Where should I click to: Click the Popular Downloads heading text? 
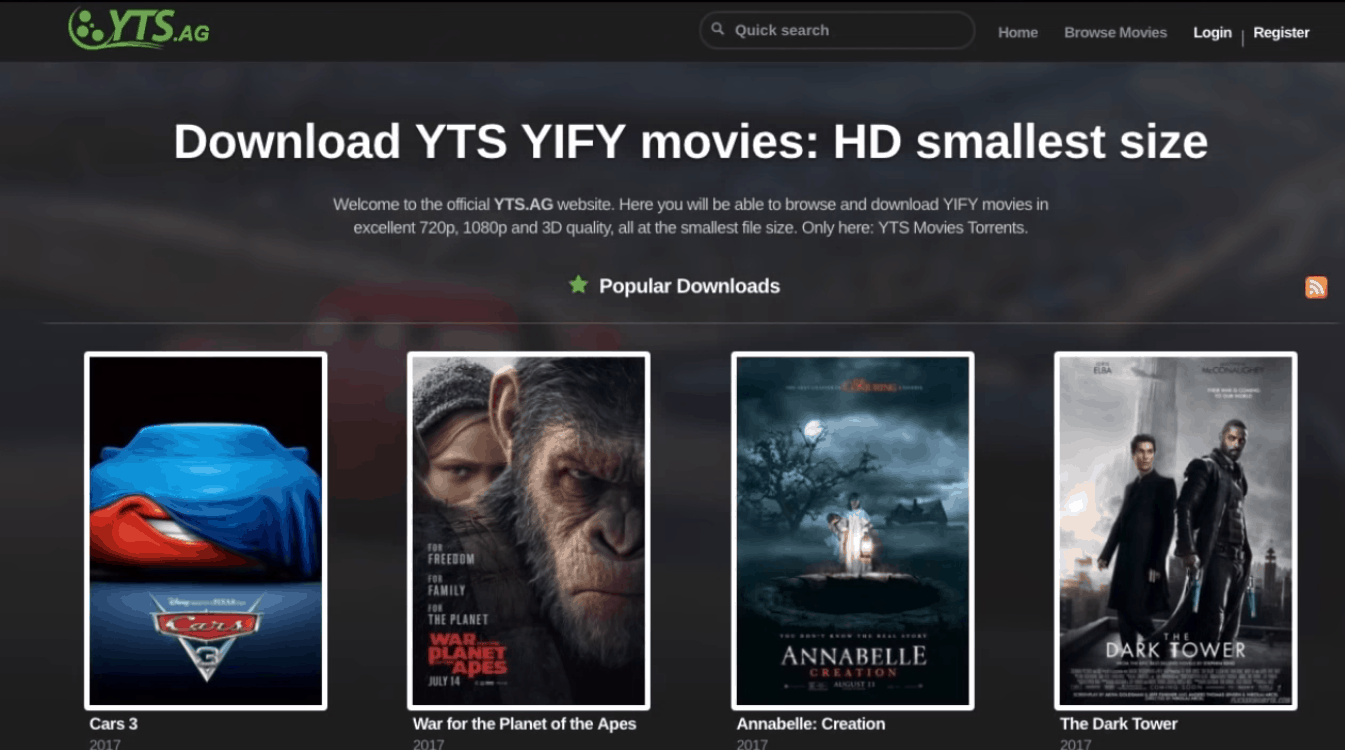coord(689,286)
